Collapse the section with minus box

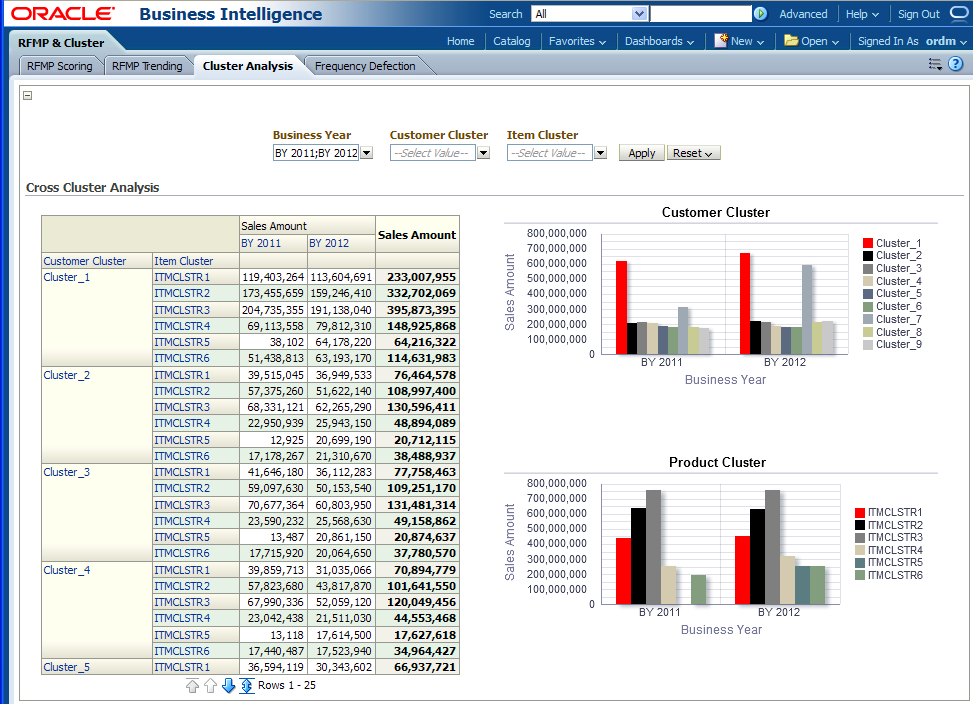tap(28, 95)
